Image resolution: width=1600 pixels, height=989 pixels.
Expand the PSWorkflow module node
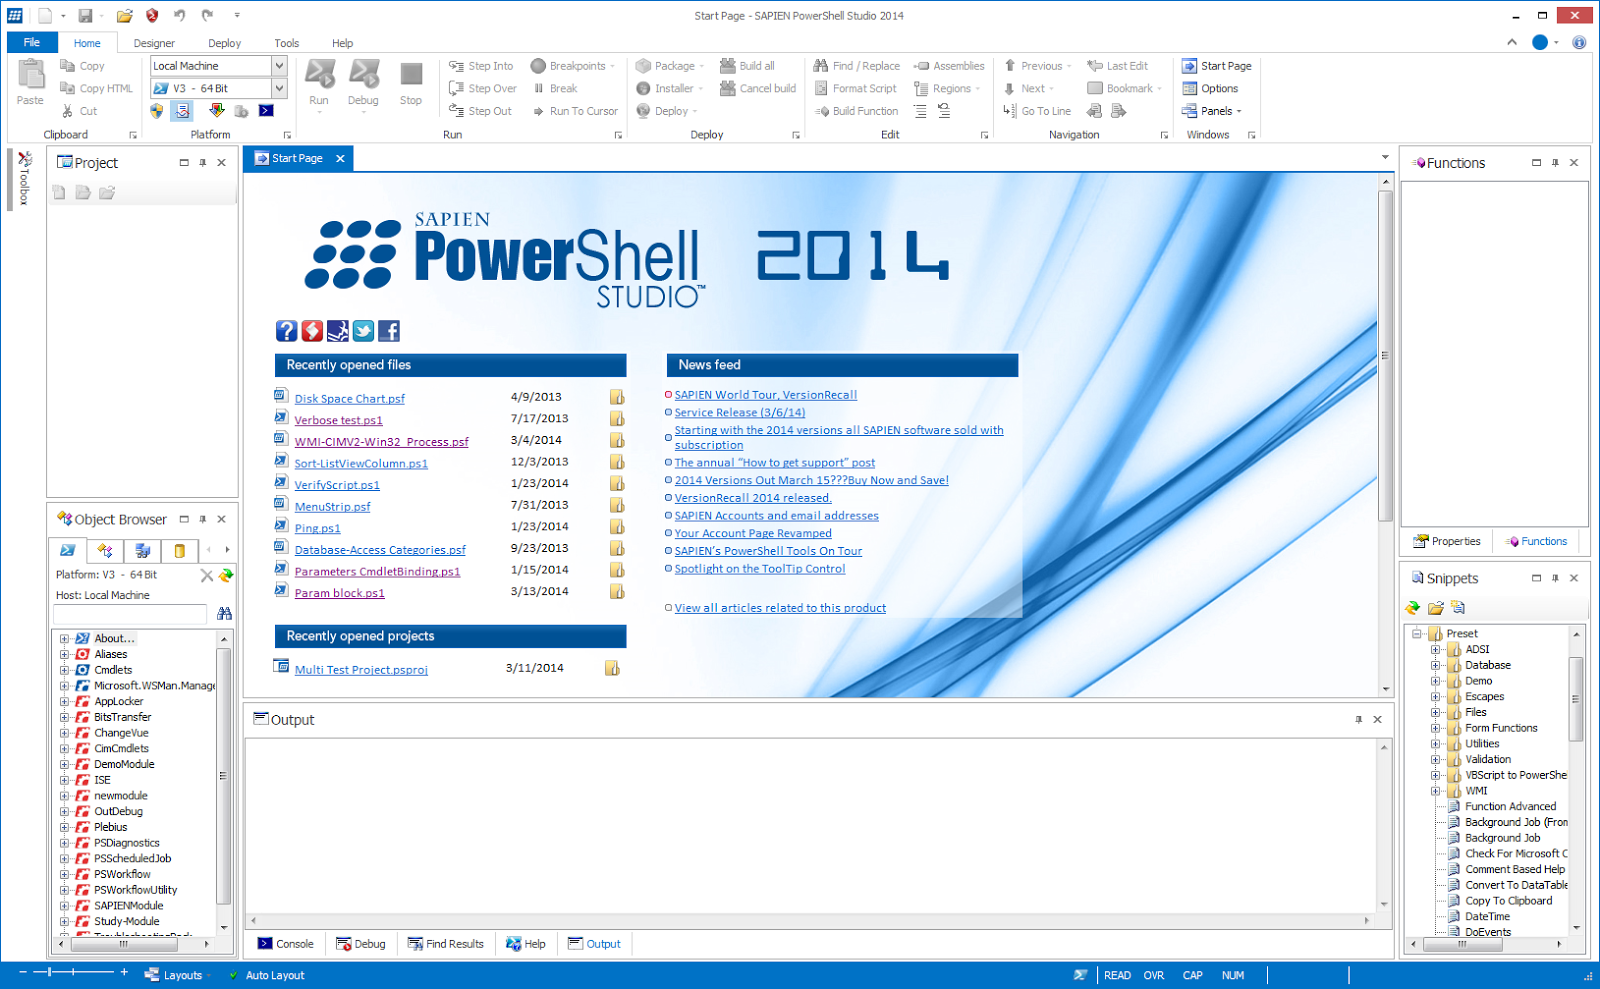coord(64,874)
